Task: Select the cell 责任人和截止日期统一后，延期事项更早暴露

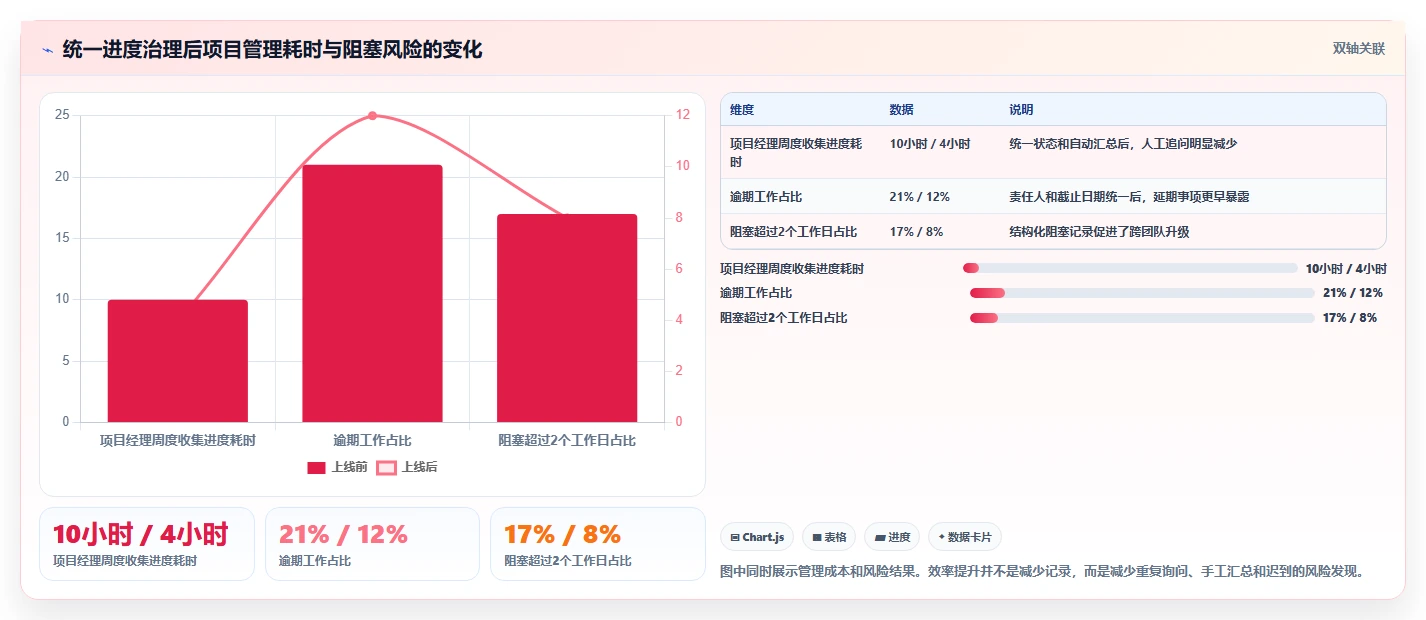Action: tap(1193, 197)
